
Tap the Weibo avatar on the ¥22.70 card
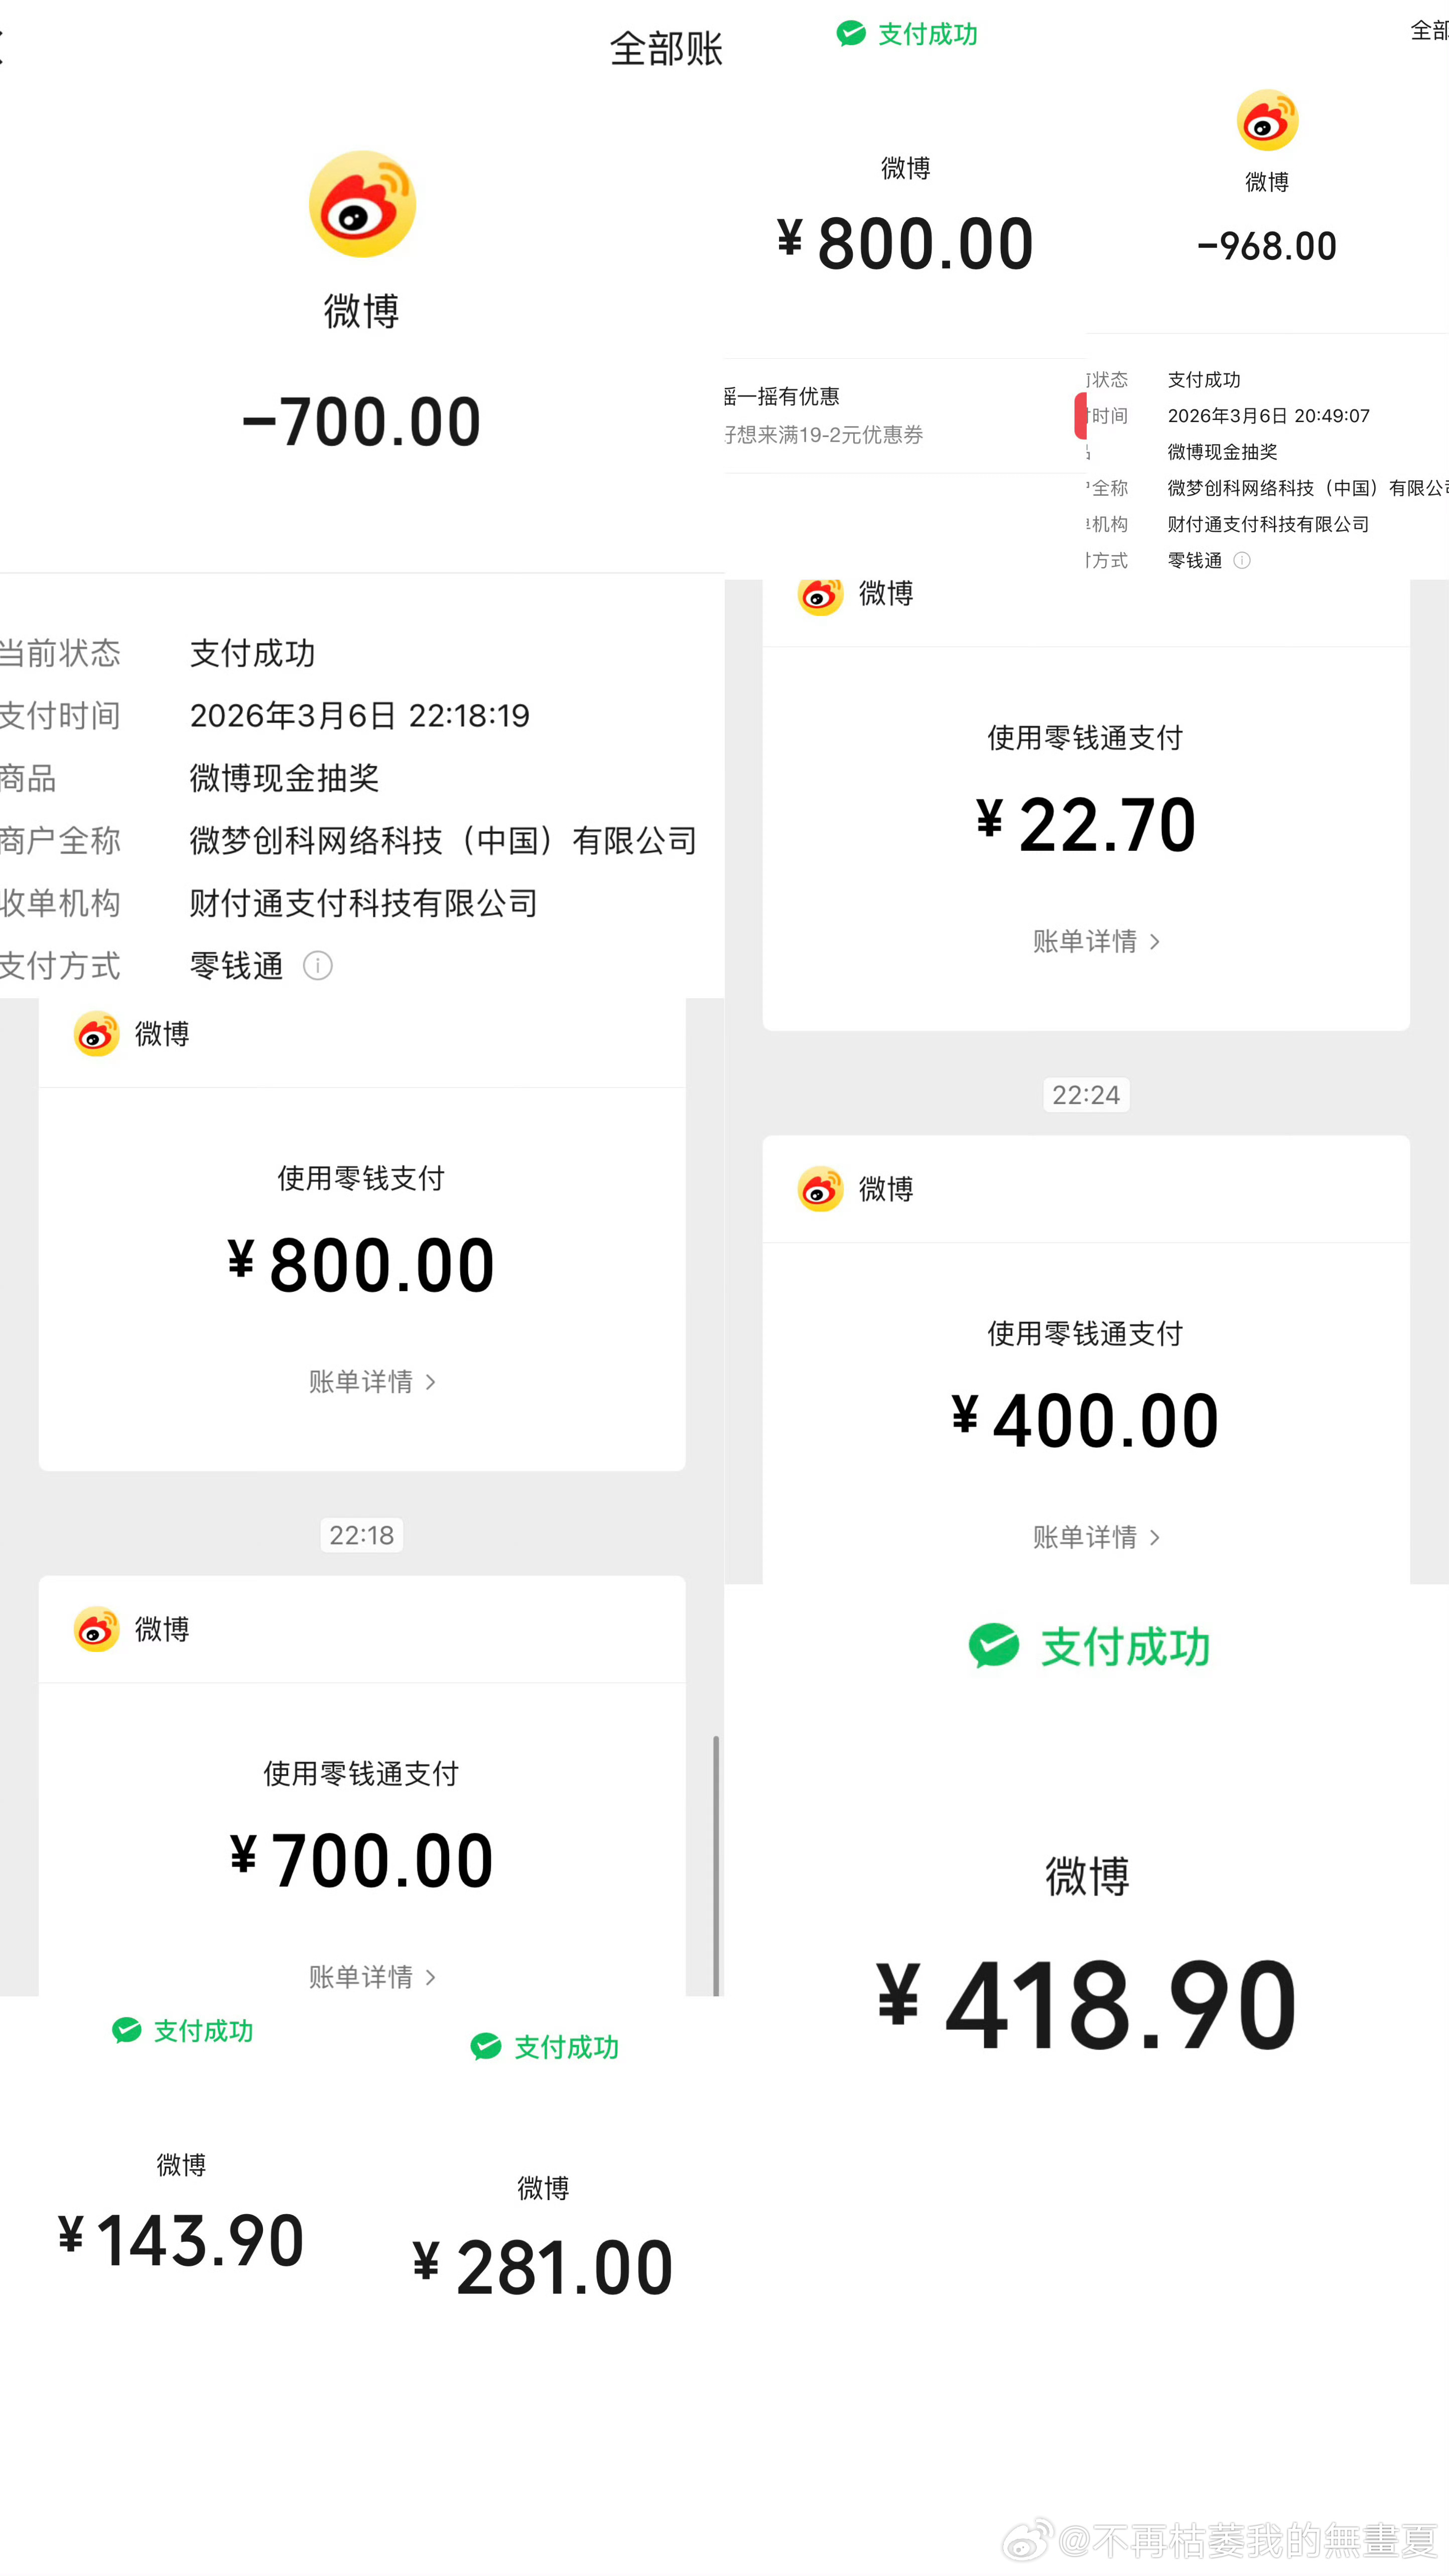coord(820,595)
